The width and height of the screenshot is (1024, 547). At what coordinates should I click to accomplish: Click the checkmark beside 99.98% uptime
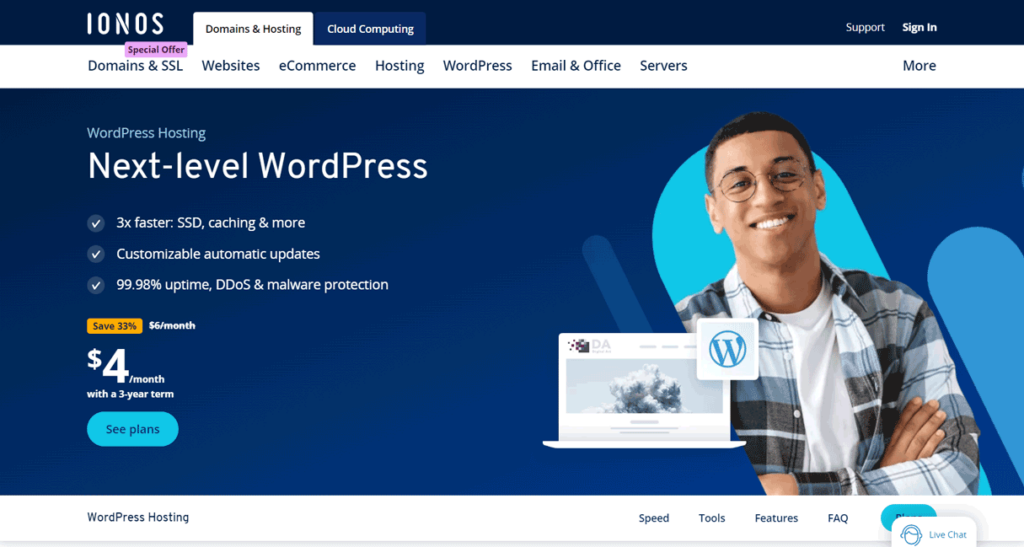click(x=96, y=285)
